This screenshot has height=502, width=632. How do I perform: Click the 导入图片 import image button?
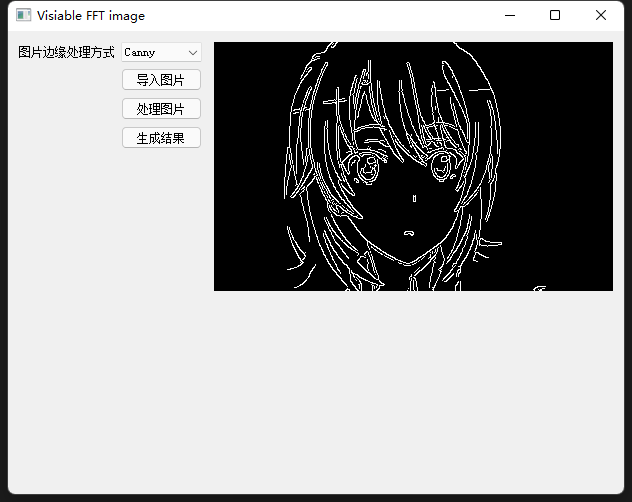[161, 80]
